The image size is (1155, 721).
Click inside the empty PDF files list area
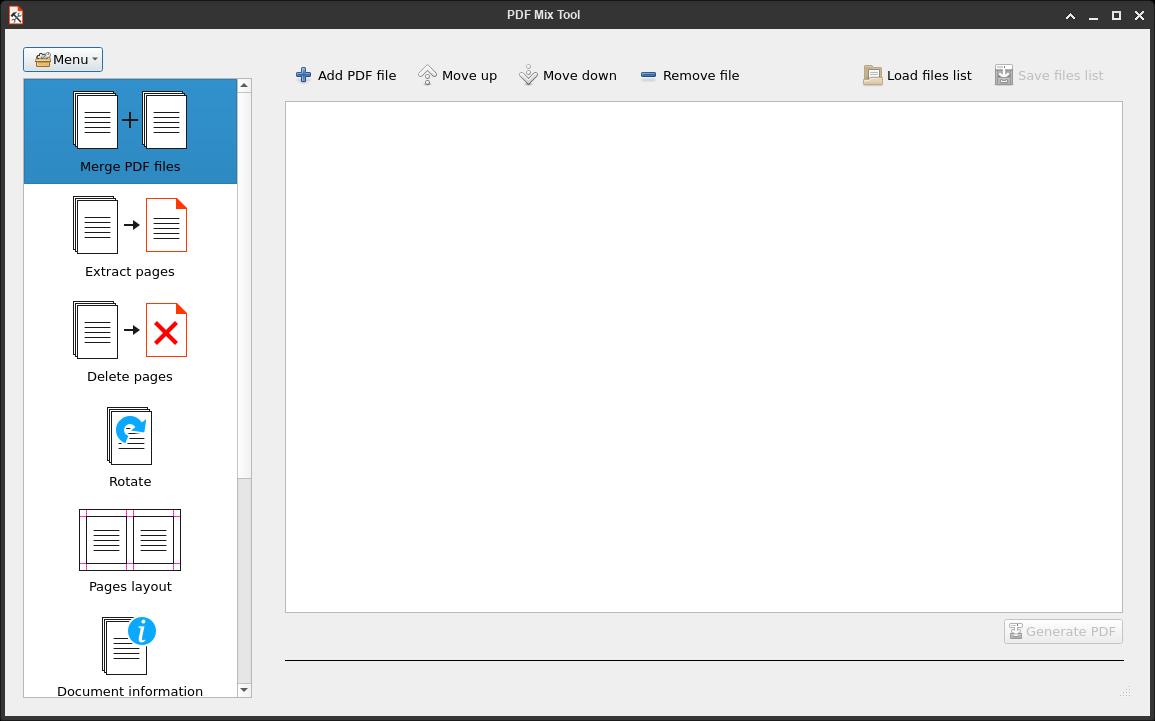[703, 357]
